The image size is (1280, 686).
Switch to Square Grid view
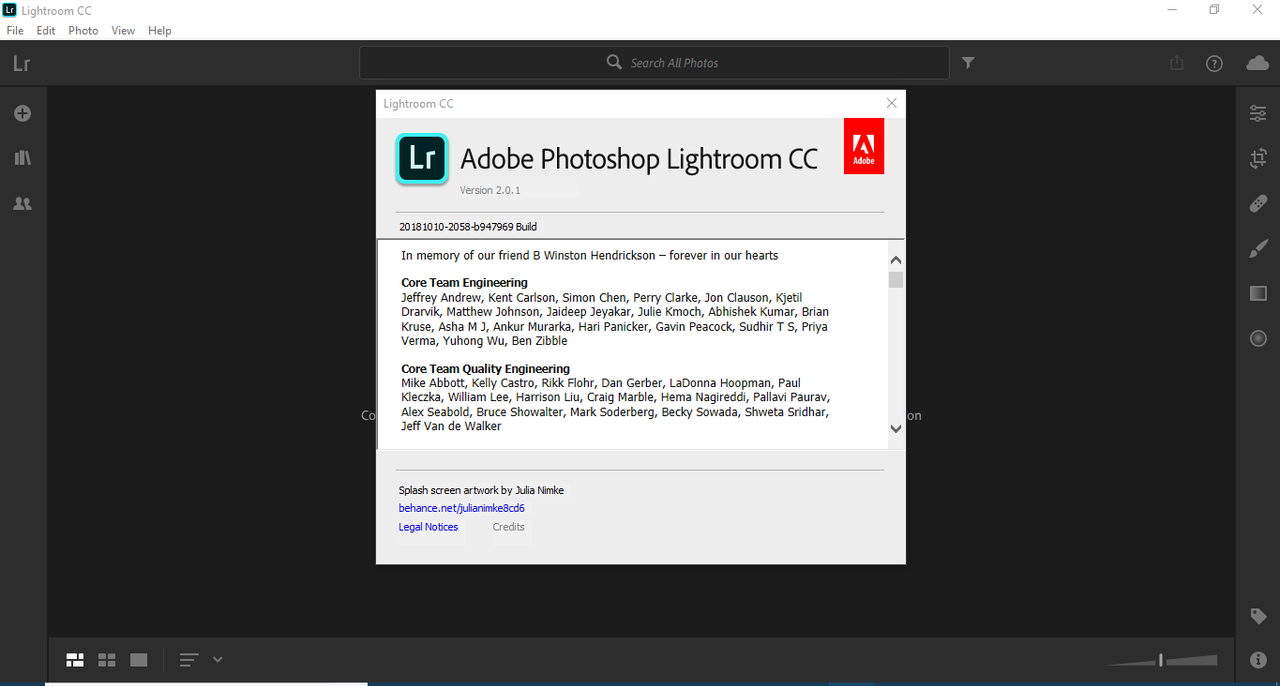pos(107,660)
